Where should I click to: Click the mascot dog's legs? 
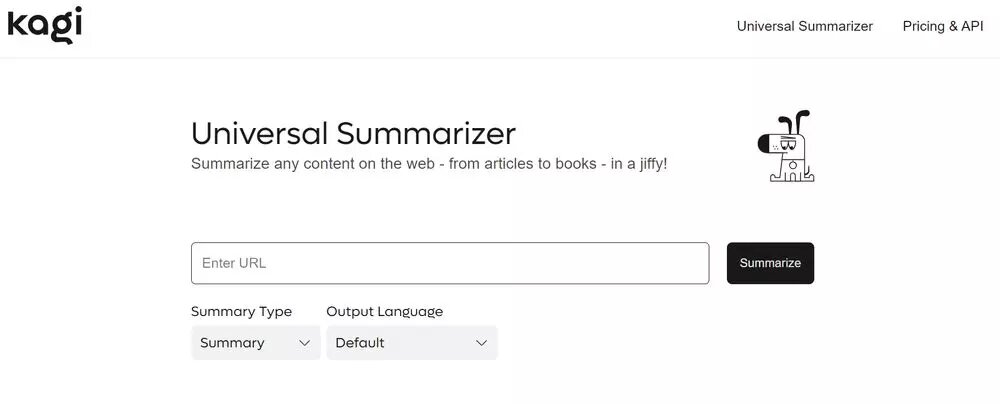pos(792,174)
